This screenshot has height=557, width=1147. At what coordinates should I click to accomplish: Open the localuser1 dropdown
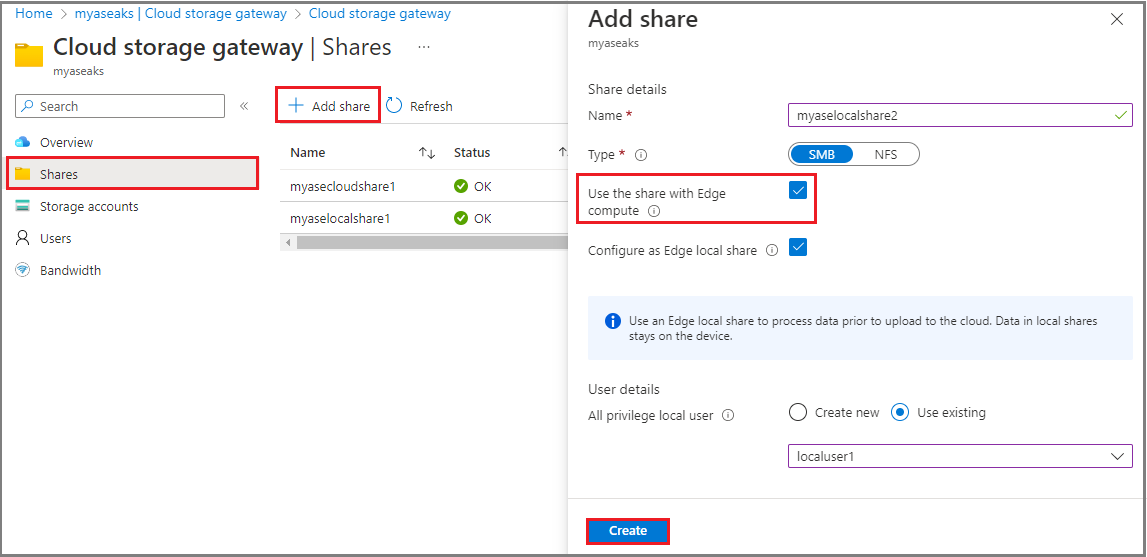(x=960, y=456)
